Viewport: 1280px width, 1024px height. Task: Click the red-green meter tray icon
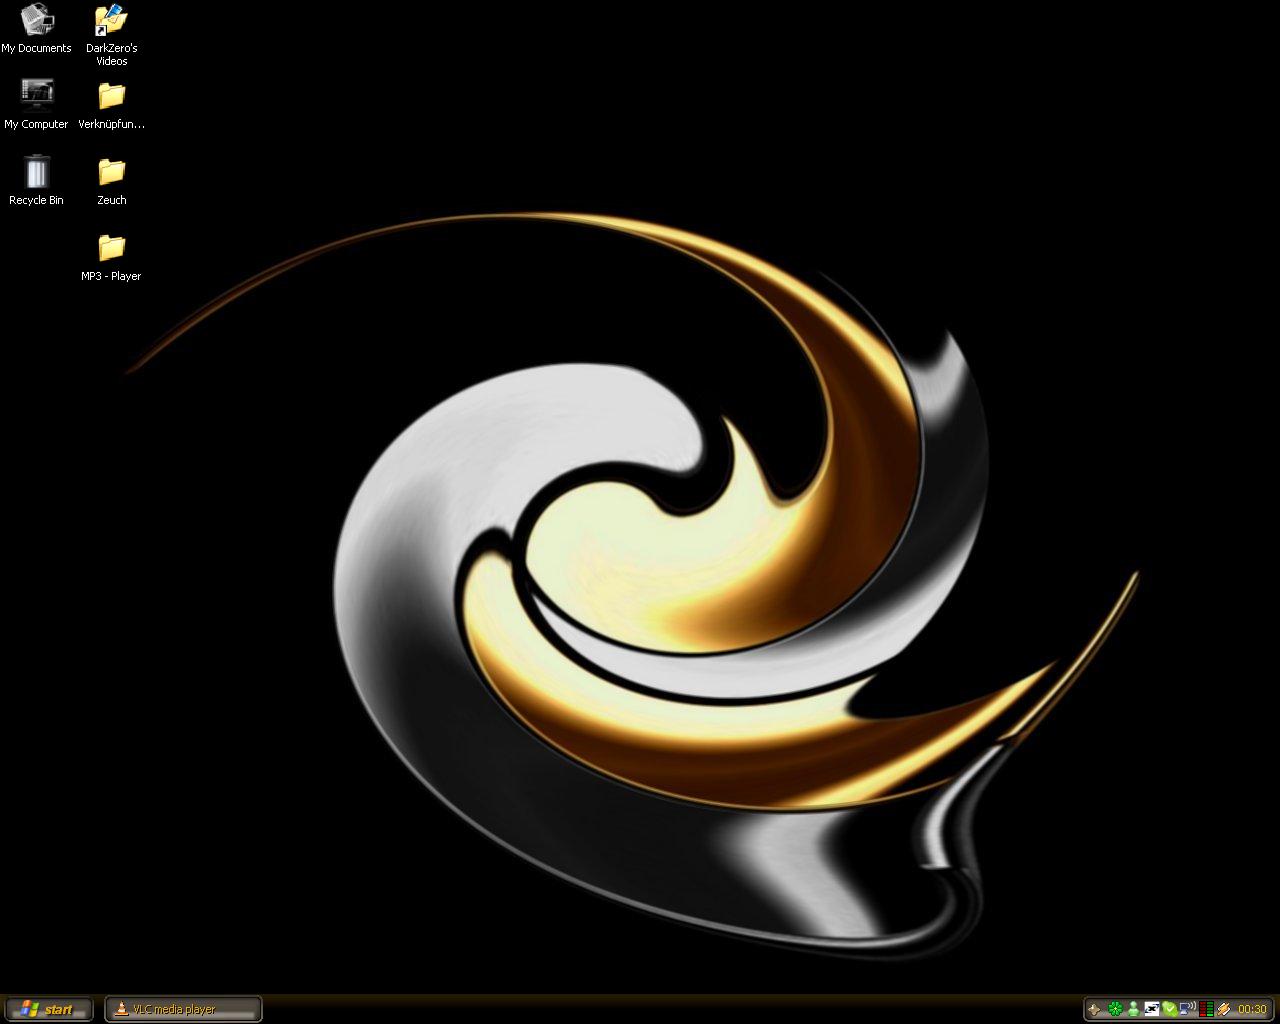[1206, 1009]
